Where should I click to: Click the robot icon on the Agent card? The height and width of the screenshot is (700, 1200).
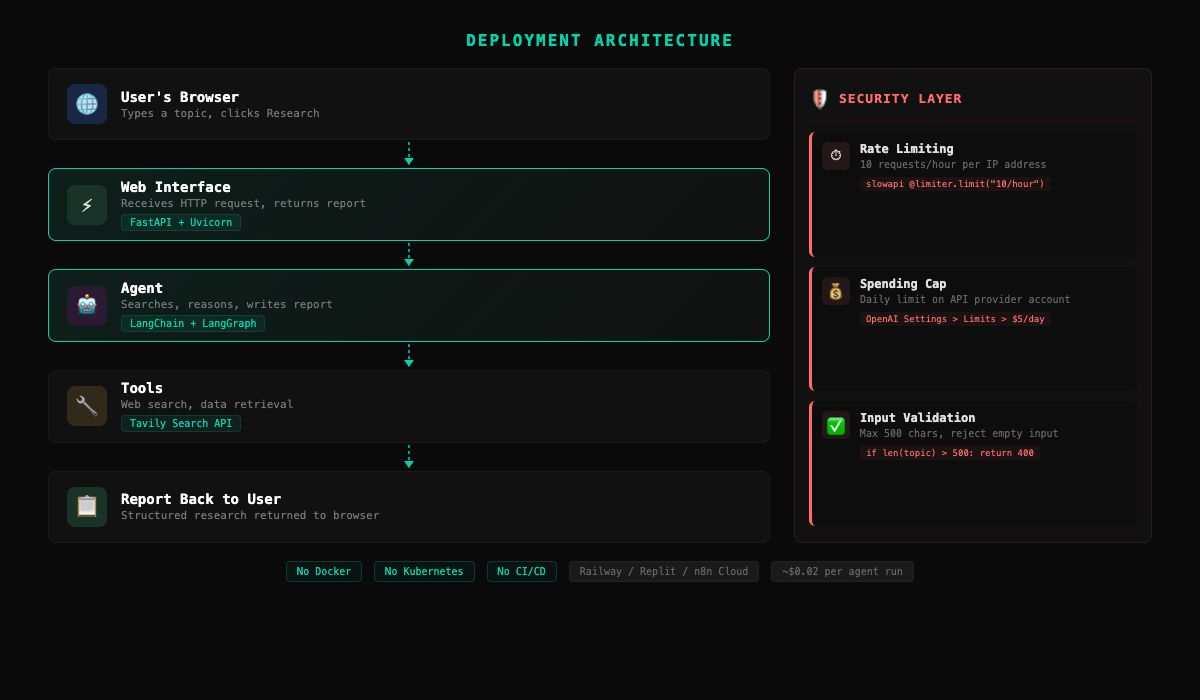87,305
